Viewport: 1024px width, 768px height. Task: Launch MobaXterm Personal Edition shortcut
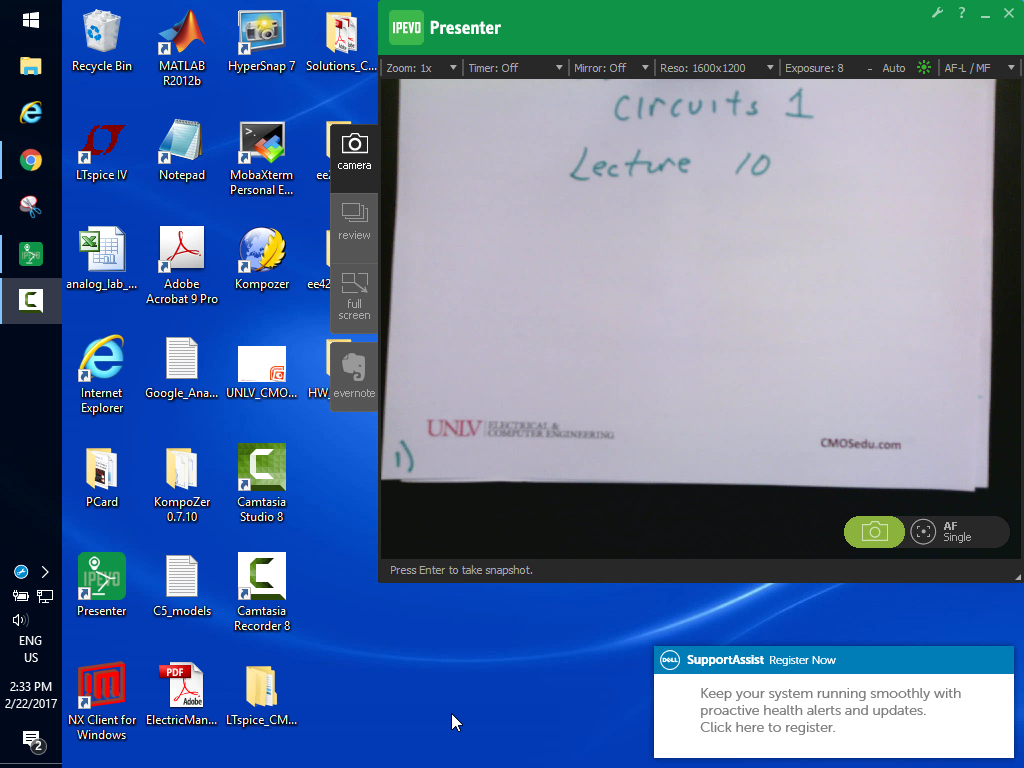coord(261,157)
